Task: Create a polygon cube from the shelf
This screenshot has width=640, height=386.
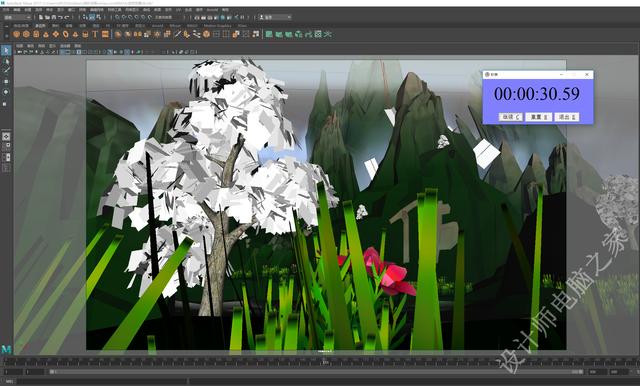Action: click(x=26, y=35)
